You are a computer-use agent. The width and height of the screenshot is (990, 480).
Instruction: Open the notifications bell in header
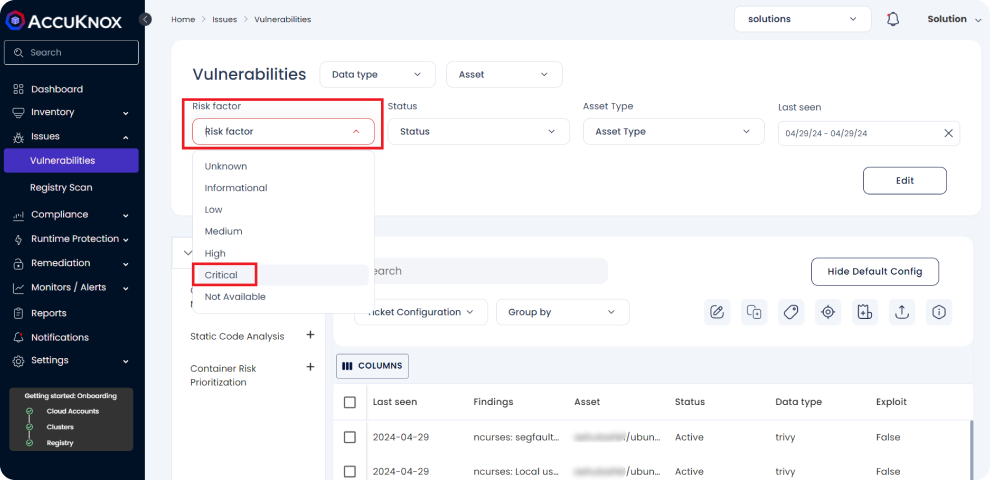(893, 19)
